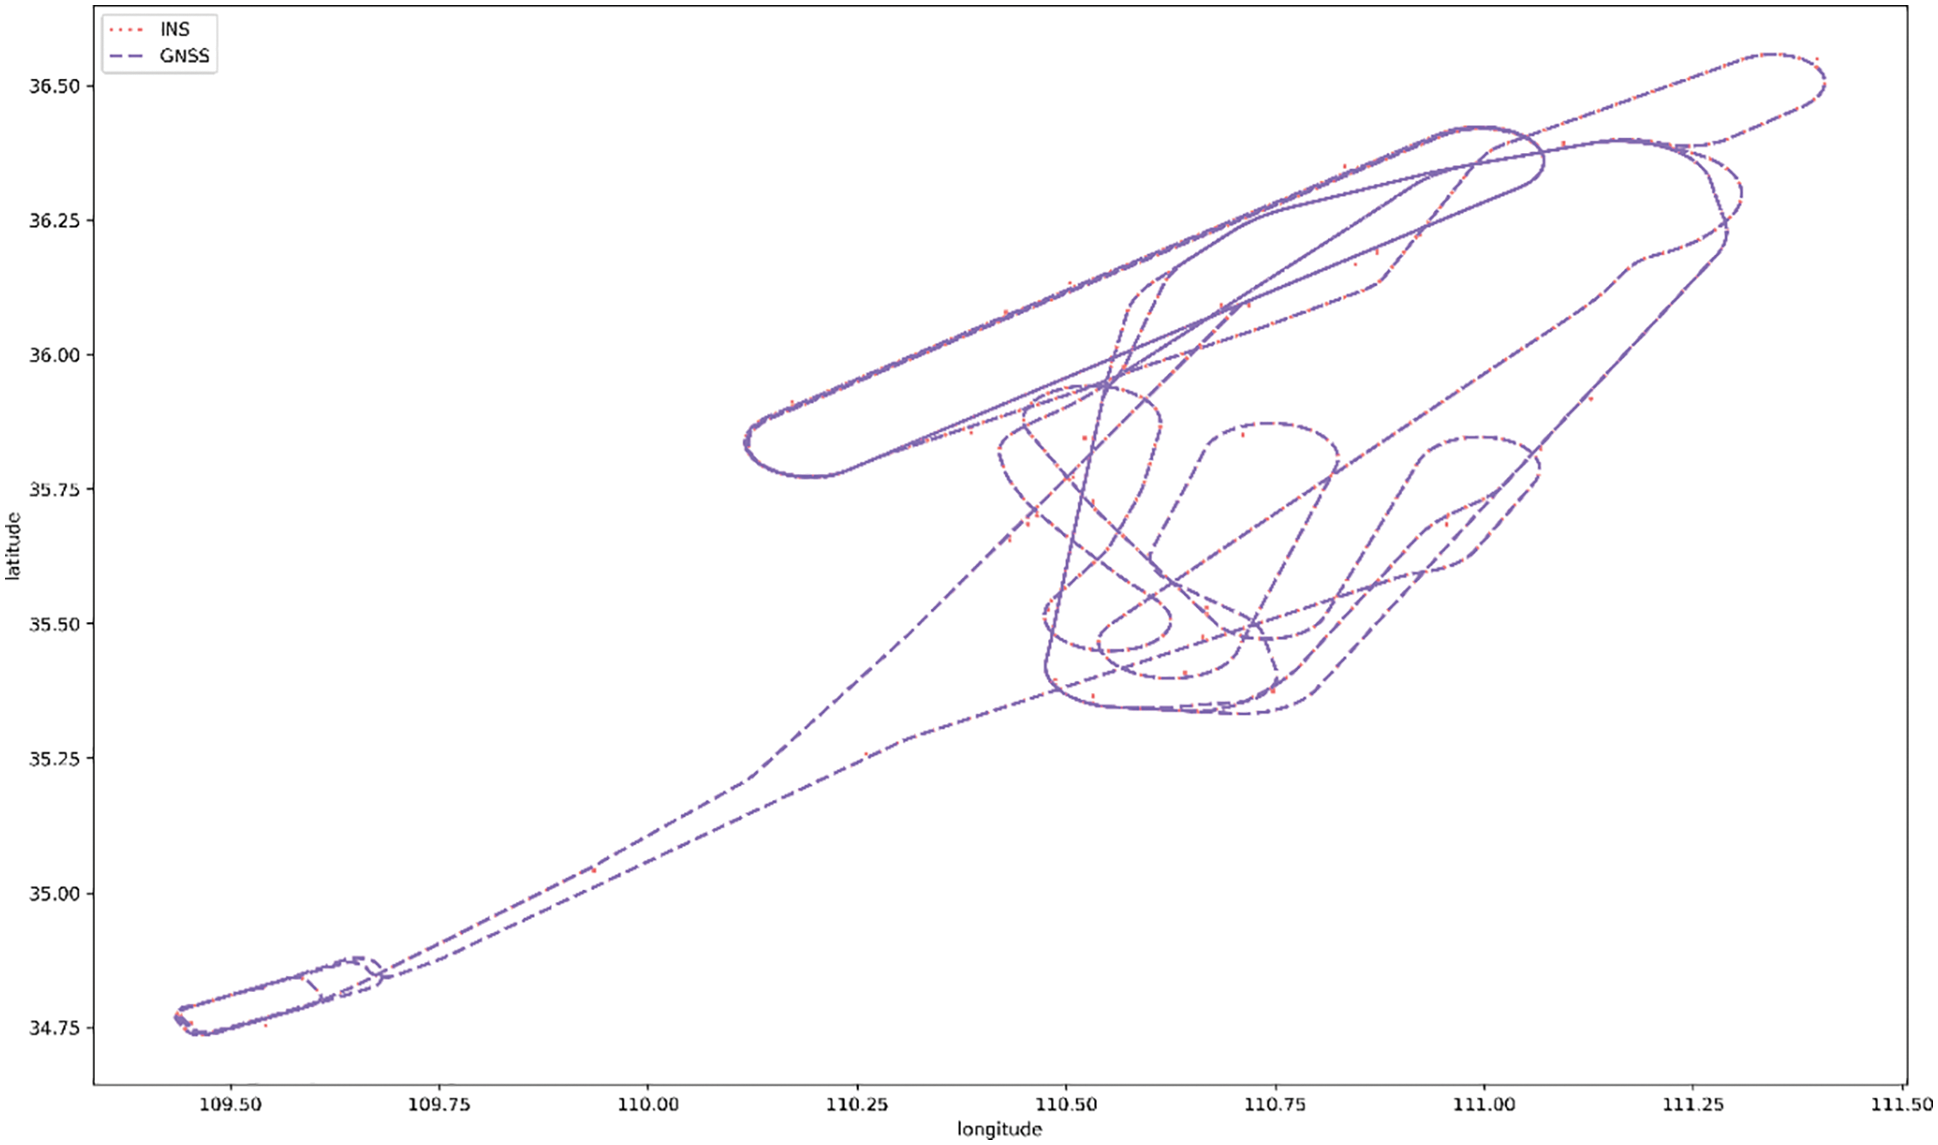Click the 35.00 latitude tick label

click(54, 893)
